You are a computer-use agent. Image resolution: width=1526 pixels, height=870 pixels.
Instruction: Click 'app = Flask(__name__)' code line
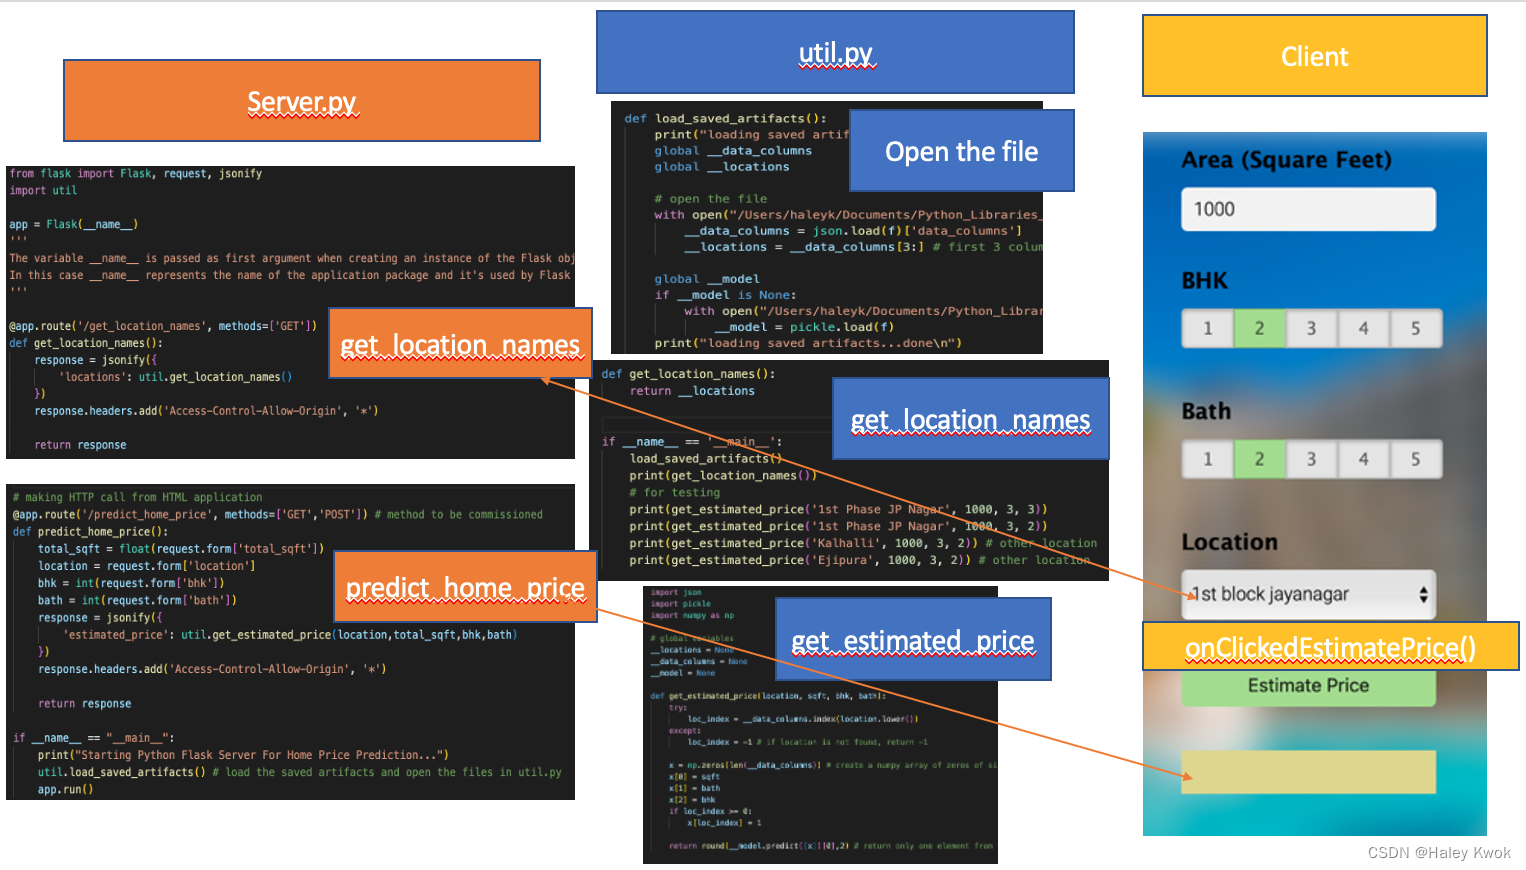73,224
